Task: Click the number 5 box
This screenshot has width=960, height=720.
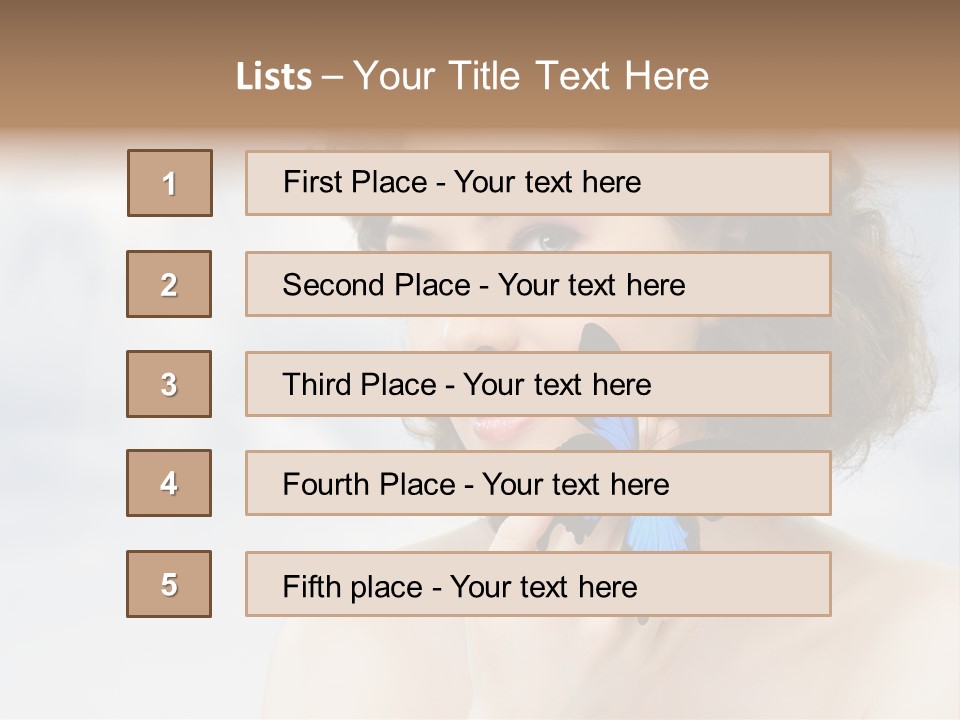Action: coord(169,584)
